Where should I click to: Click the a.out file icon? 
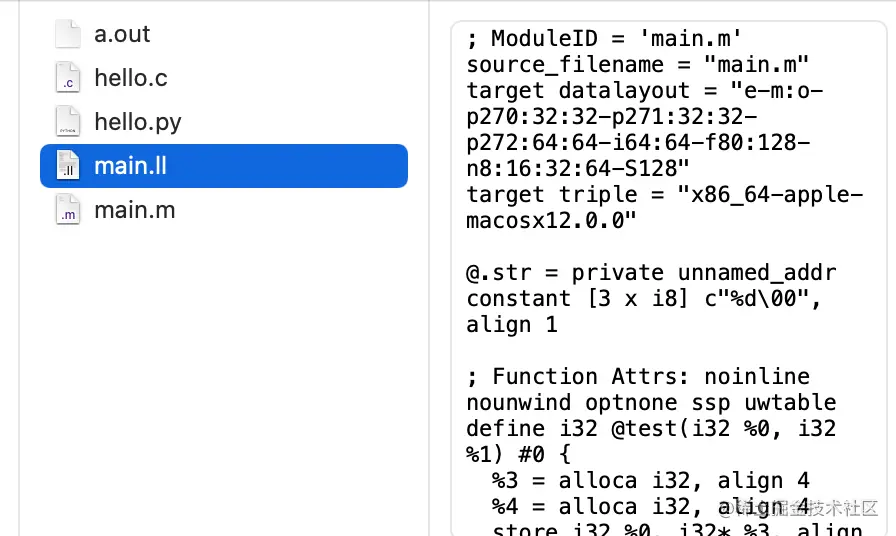pyautogui.click(x=68, y=34)
